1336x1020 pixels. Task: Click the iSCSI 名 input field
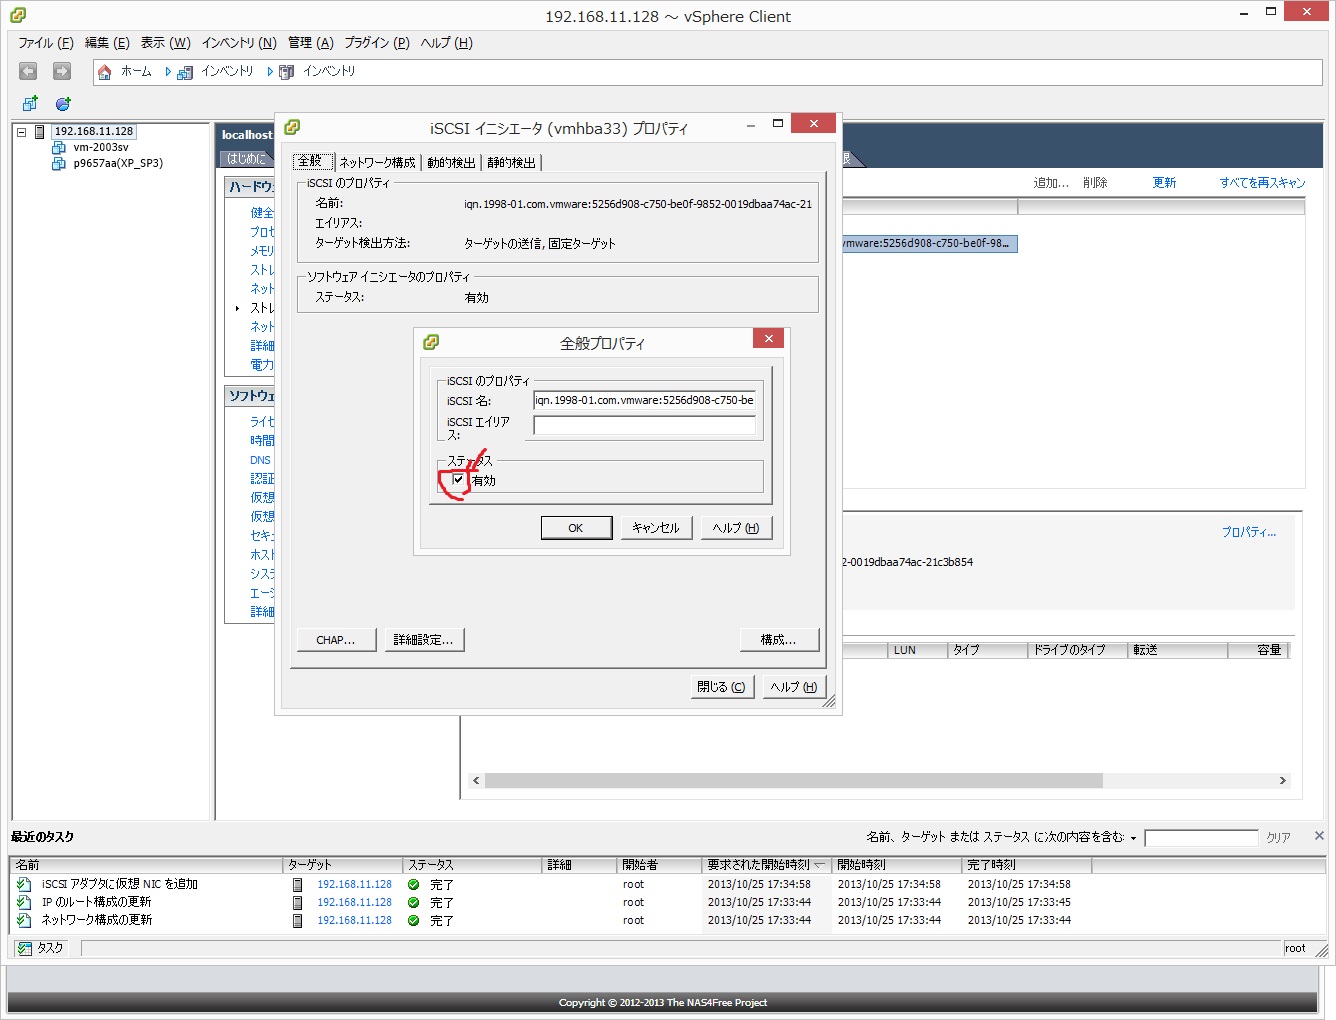coord(645,400)
